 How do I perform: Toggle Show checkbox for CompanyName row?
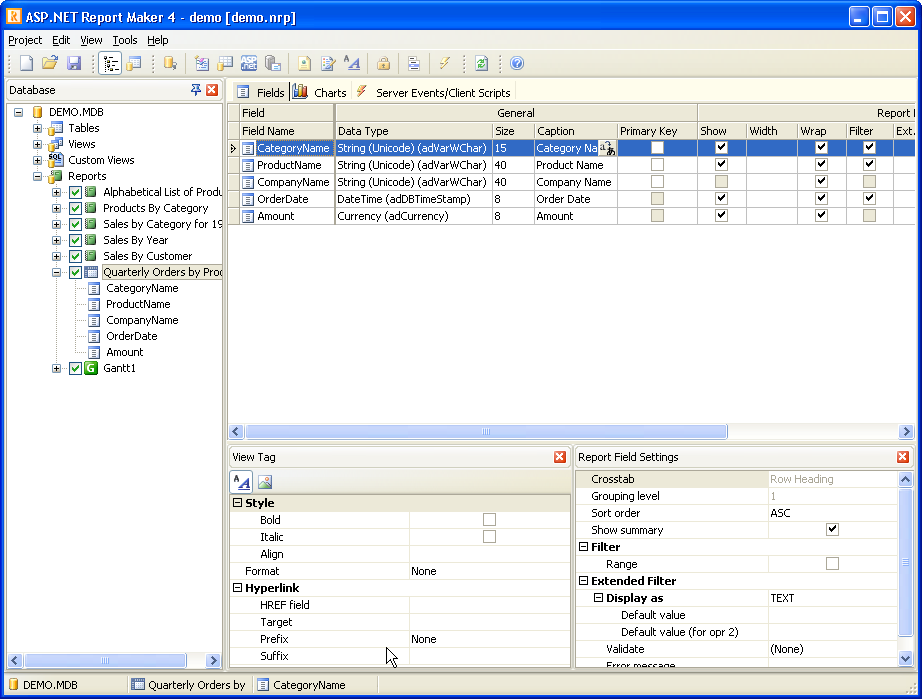click(721, 182)
